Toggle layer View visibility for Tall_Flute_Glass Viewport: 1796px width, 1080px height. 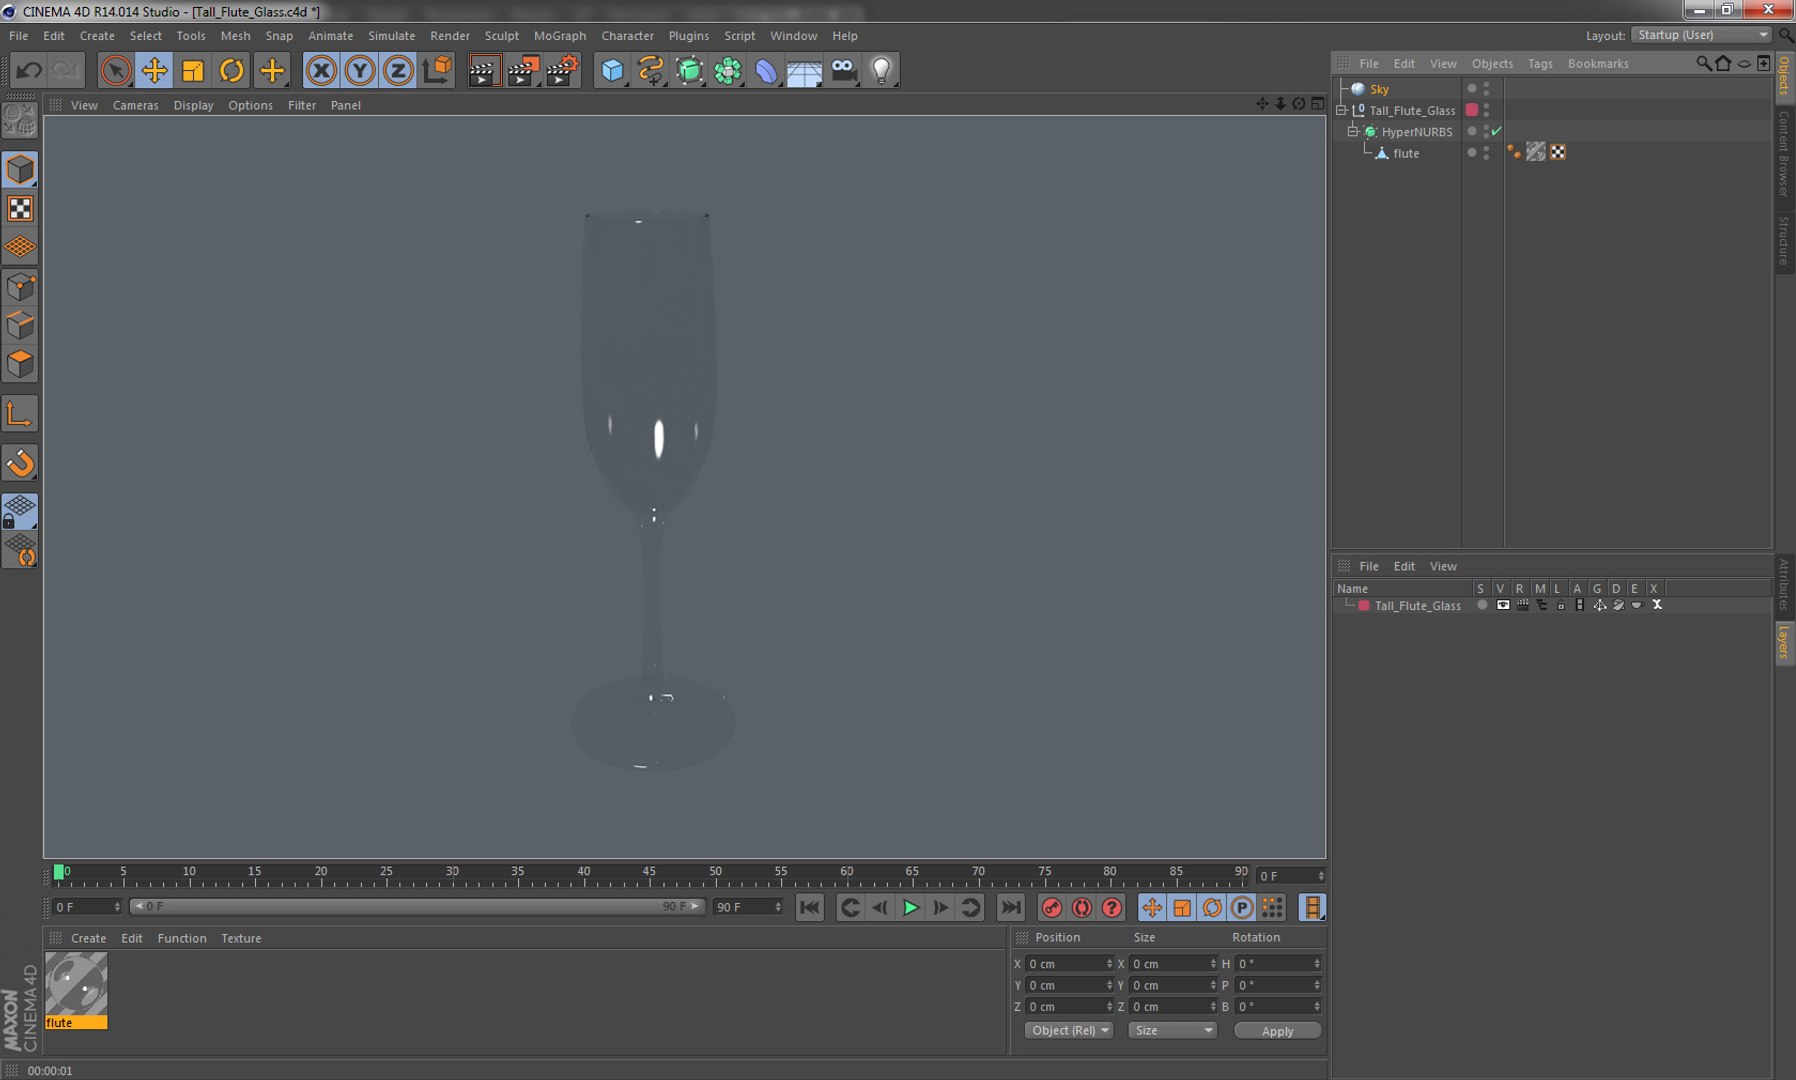1502,605
